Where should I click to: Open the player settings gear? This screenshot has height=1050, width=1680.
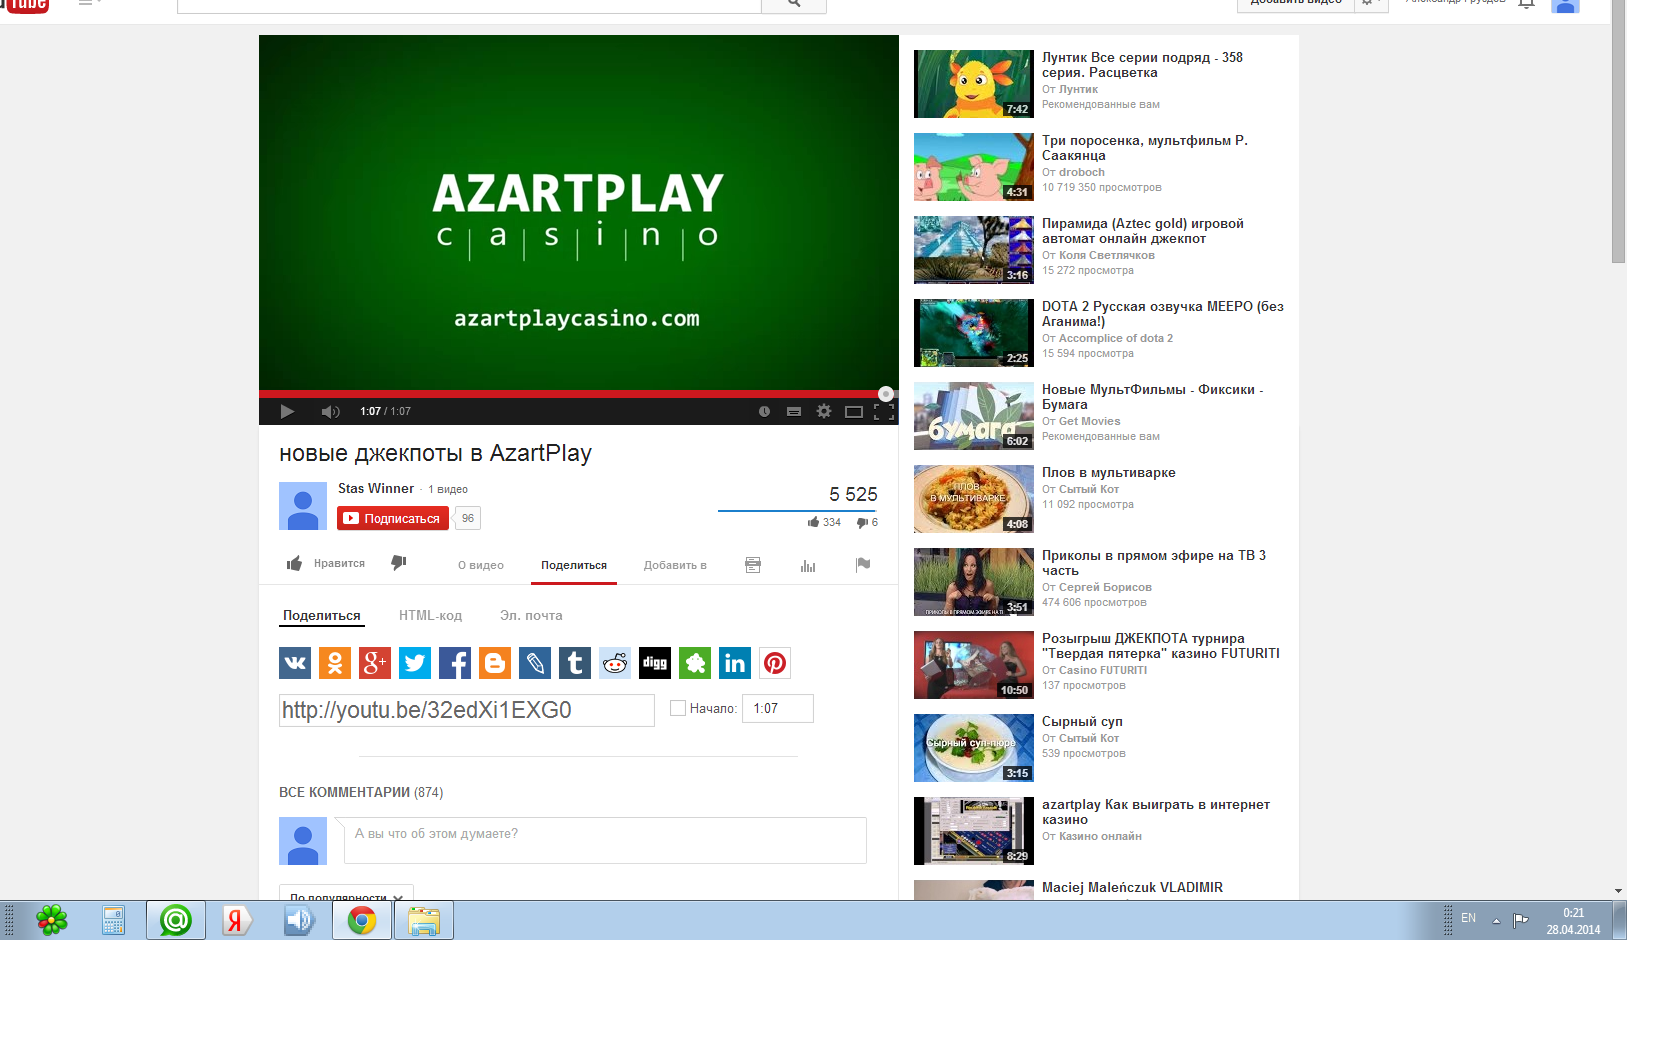click(x=824, y=411)
